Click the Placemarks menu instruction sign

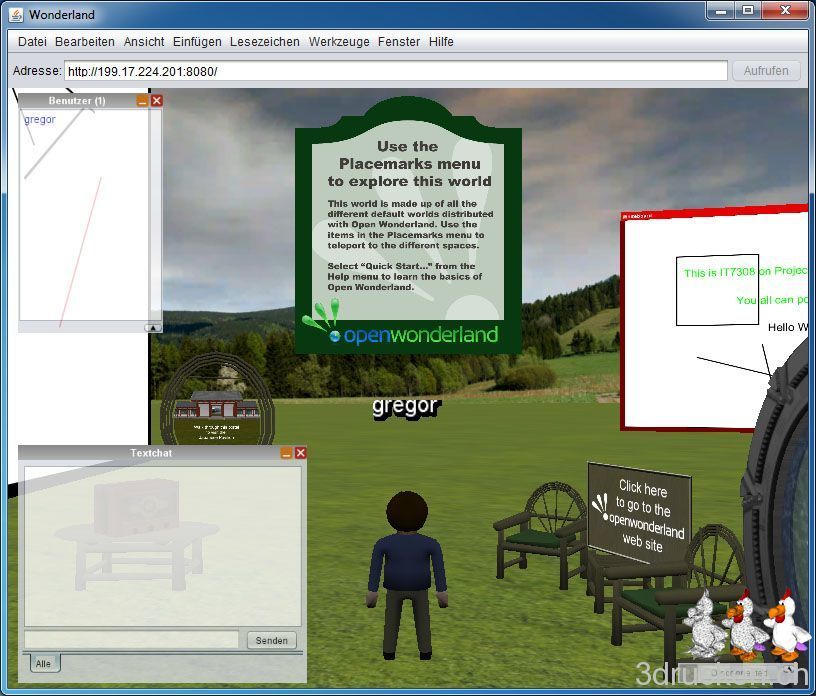[x=408, y=225]
